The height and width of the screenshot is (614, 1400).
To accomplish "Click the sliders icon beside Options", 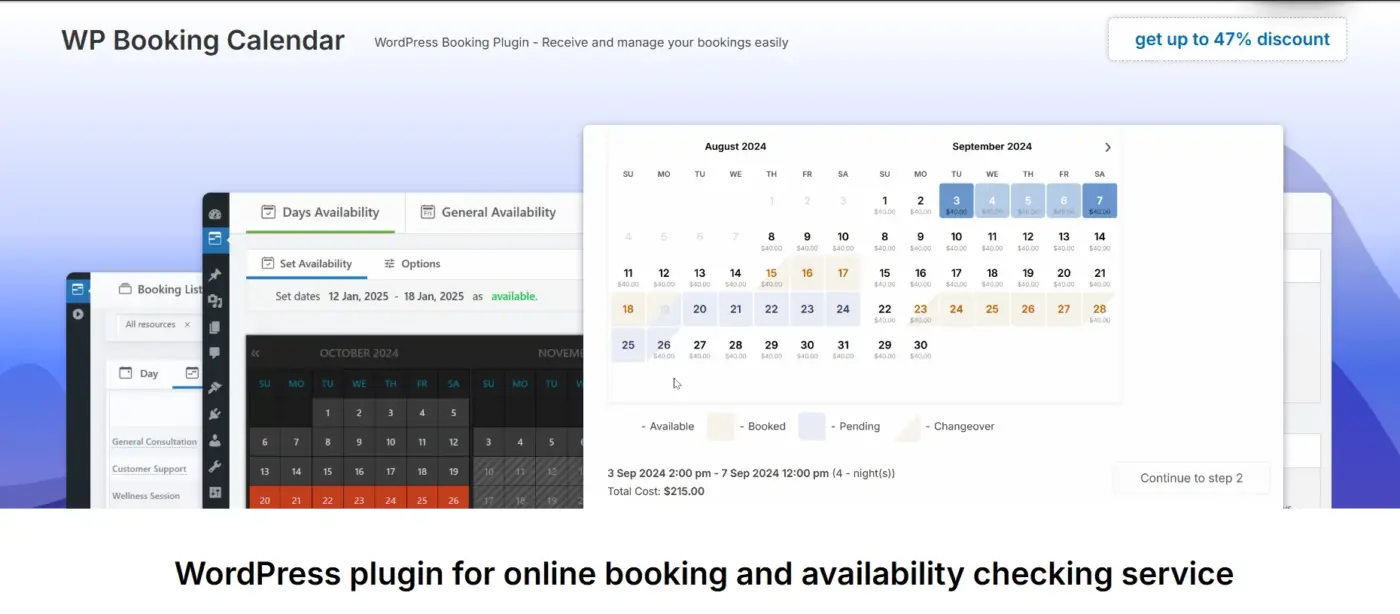I will [389, 264].
